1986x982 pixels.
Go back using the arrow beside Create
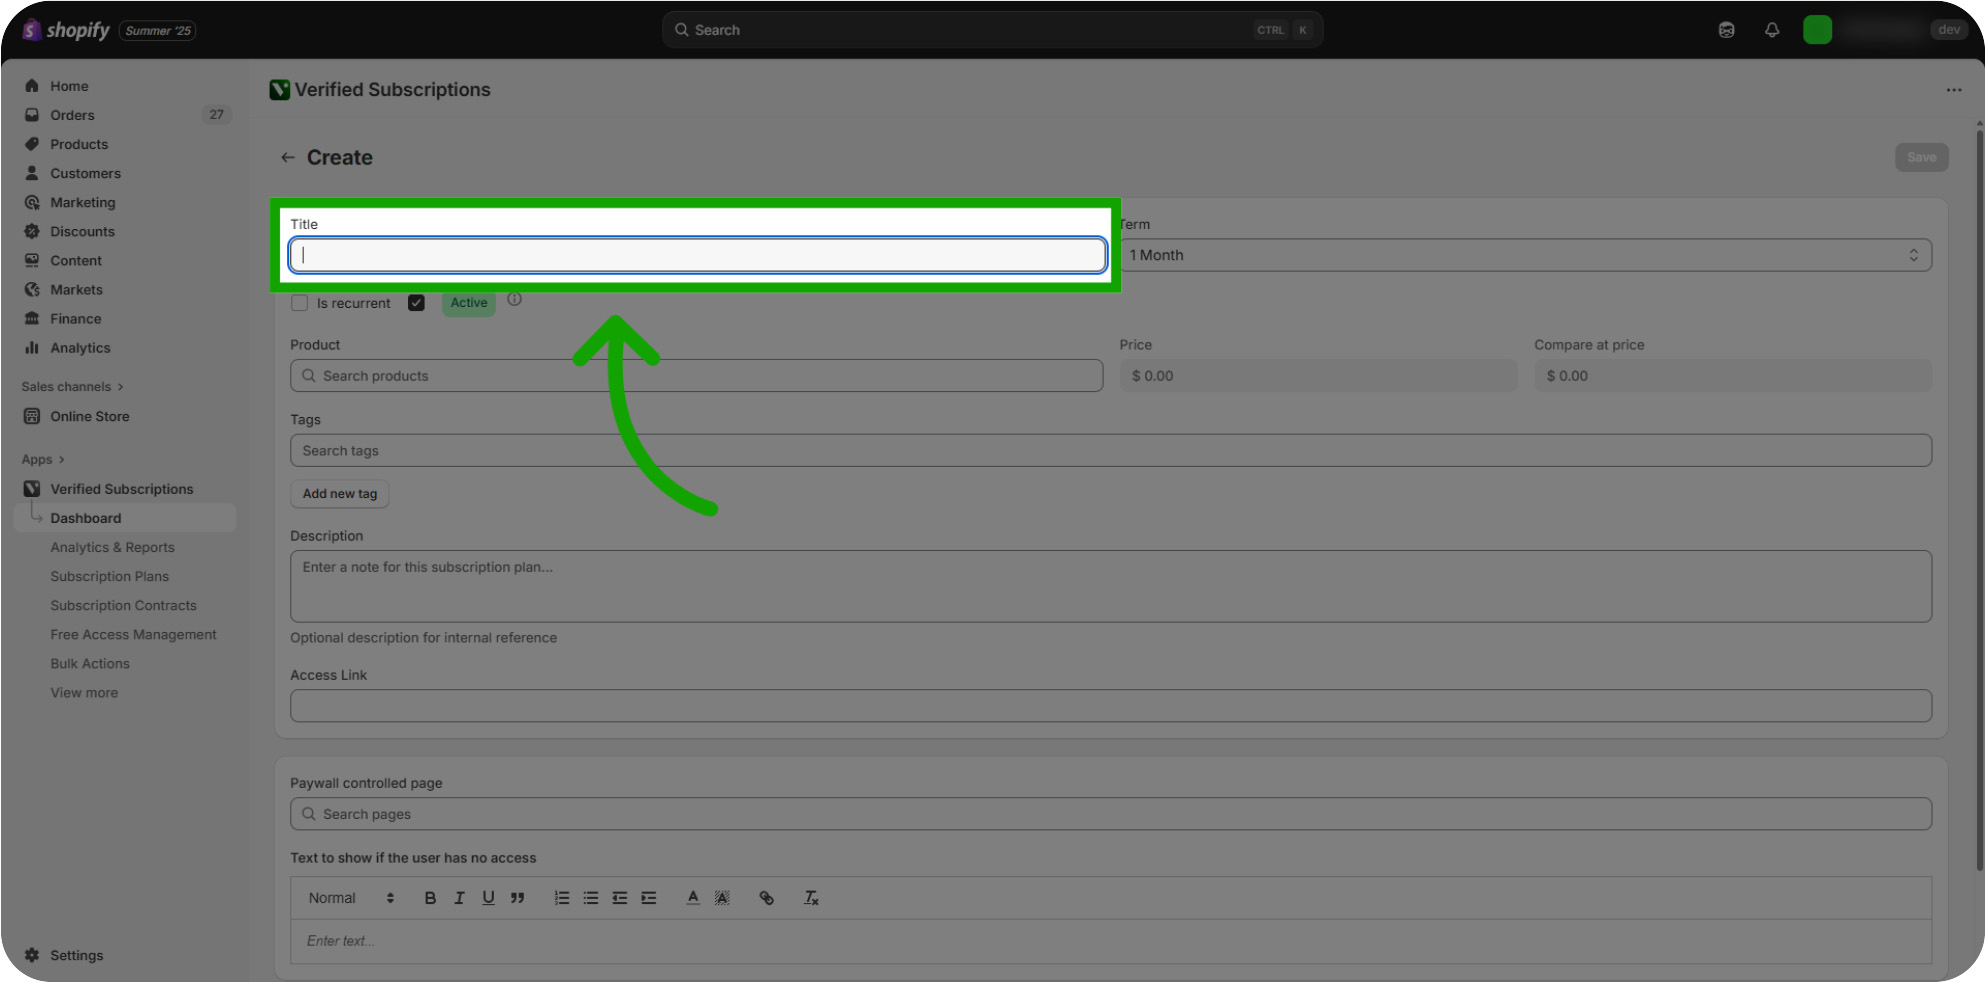tap(288, 158)
